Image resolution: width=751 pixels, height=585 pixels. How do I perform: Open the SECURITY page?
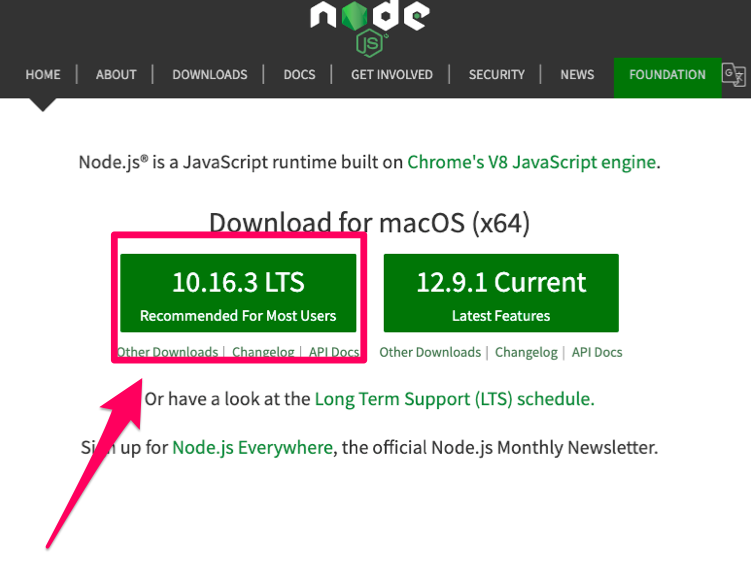coord(497,75)
